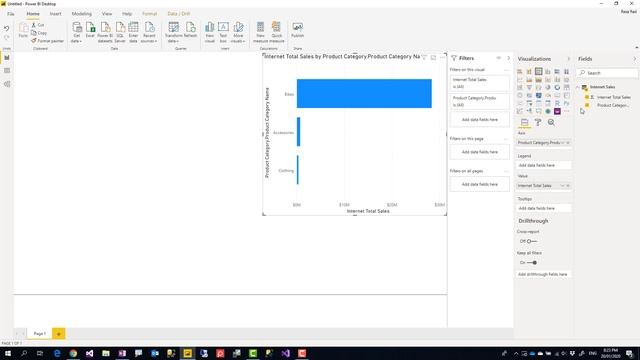Screen dimensions: 640x360
Task: Toggle Keep all filters switch
Action: 532,262
